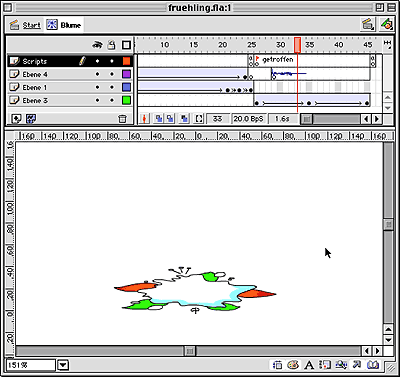Switch to the Start scene tab

pos(25,25)
